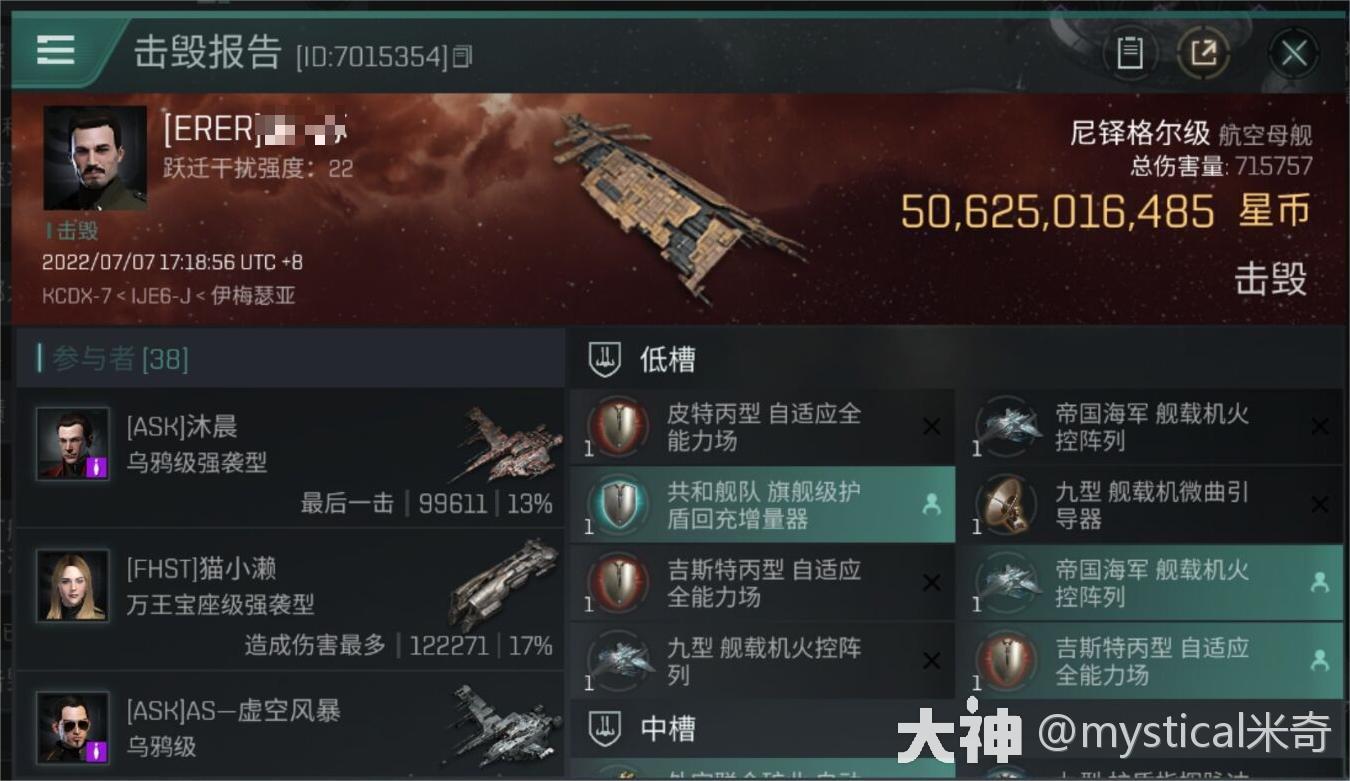Screen dimensions: 1350x781
Task: Toggle dropped marker on highlighted 帝国海军 舰载机火控阵列
Action: (1319, 583)
